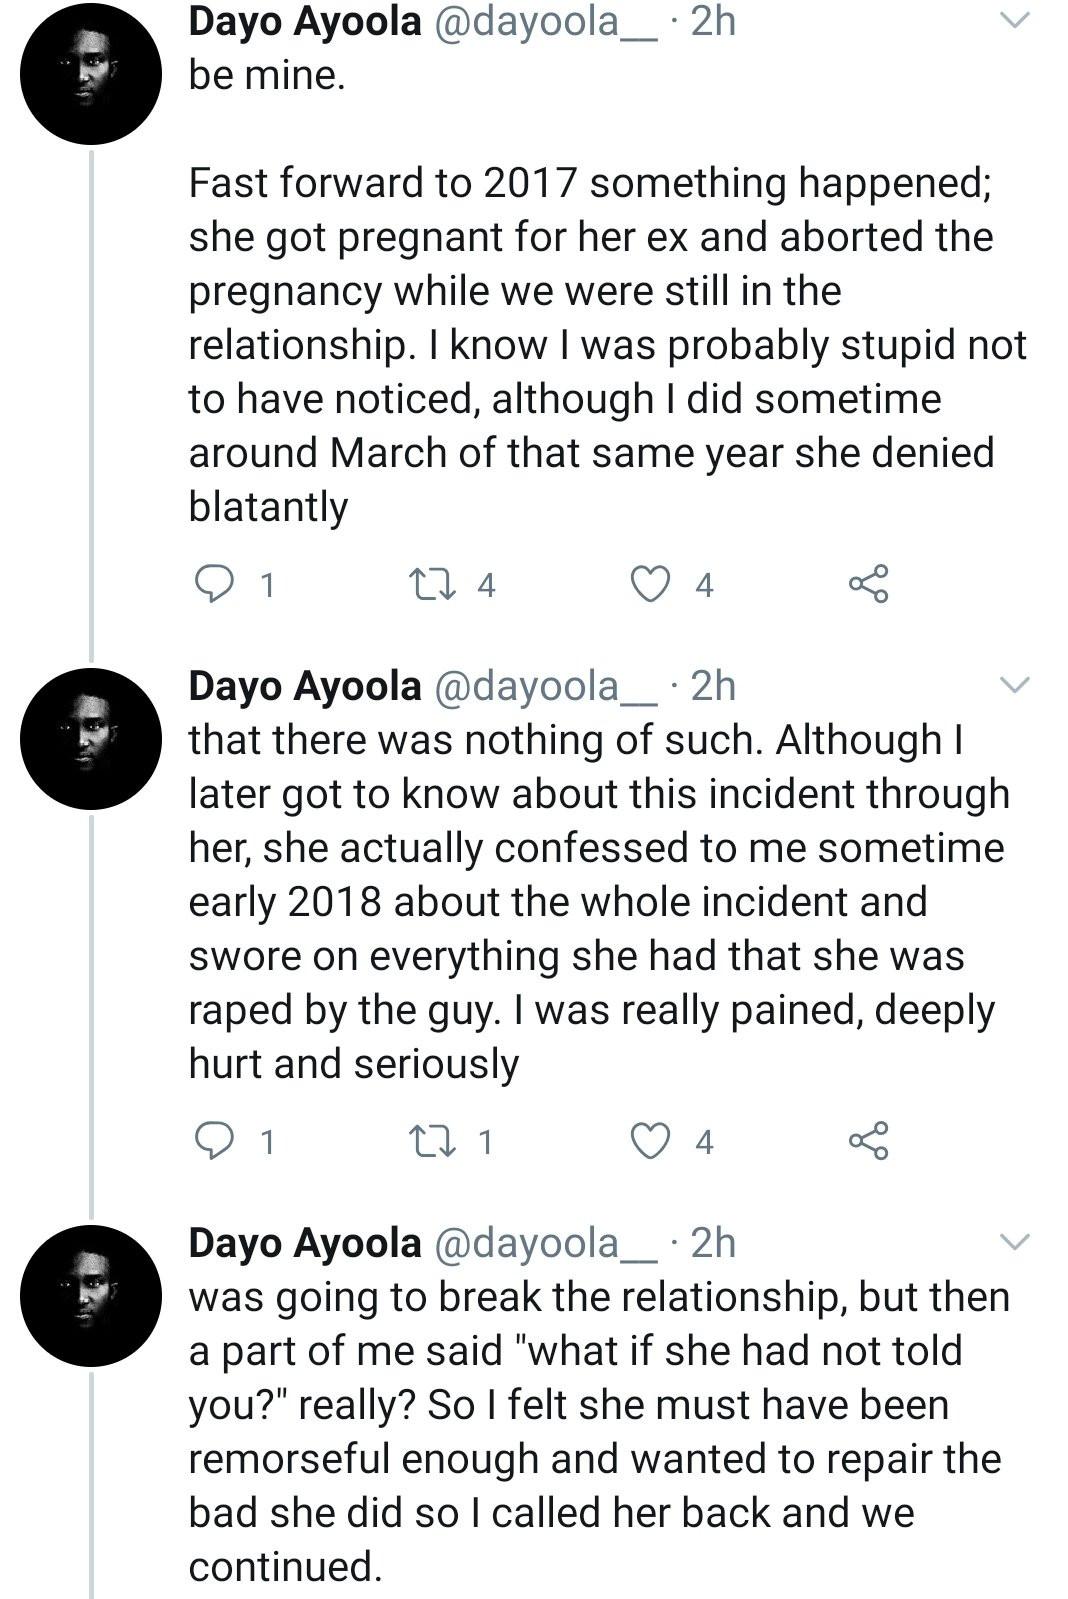The image size is (1068, 1599).
Task: Like the tweet ending "hurt and seriously"
Action: (650, 1141)
